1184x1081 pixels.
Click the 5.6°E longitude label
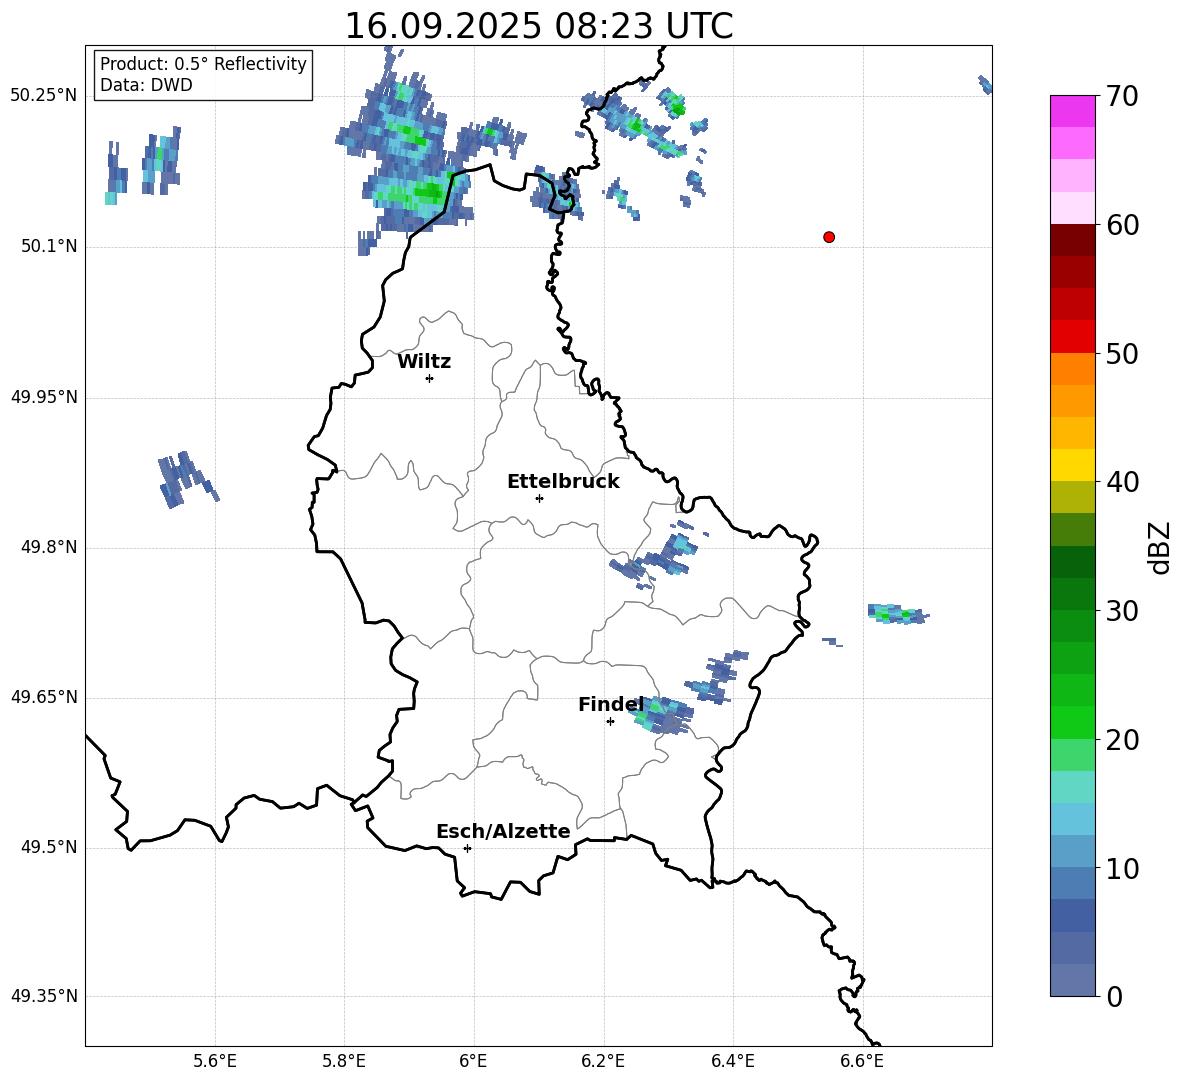point(215,1061)
